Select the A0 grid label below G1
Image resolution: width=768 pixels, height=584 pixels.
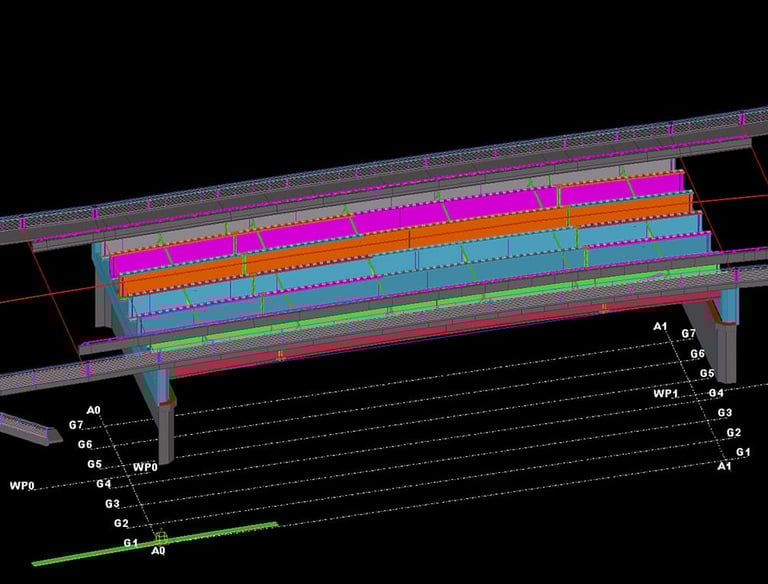click(158, 551)
